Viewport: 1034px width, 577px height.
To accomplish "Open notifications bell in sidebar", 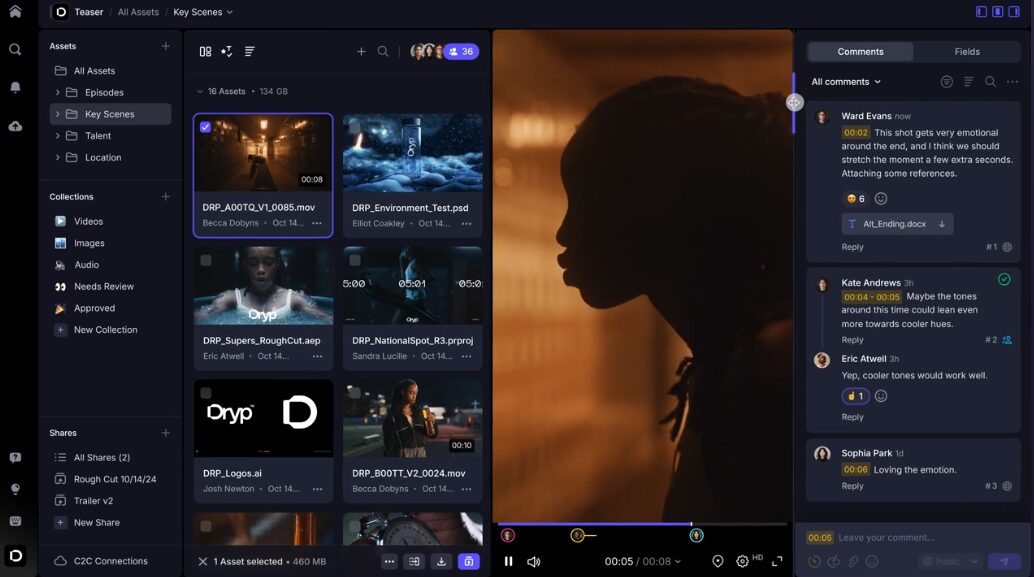I will click(15, 88).
